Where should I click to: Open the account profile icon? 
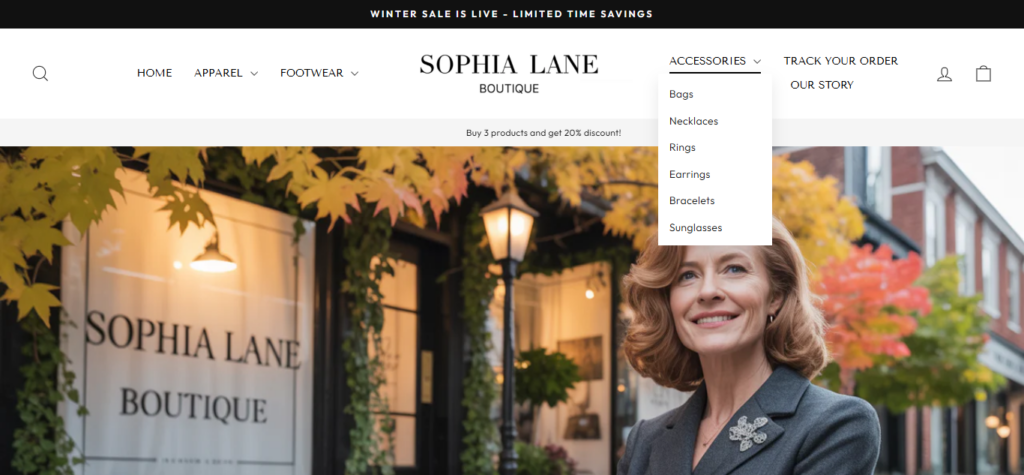pyautogui.click(x=944, y=74)
